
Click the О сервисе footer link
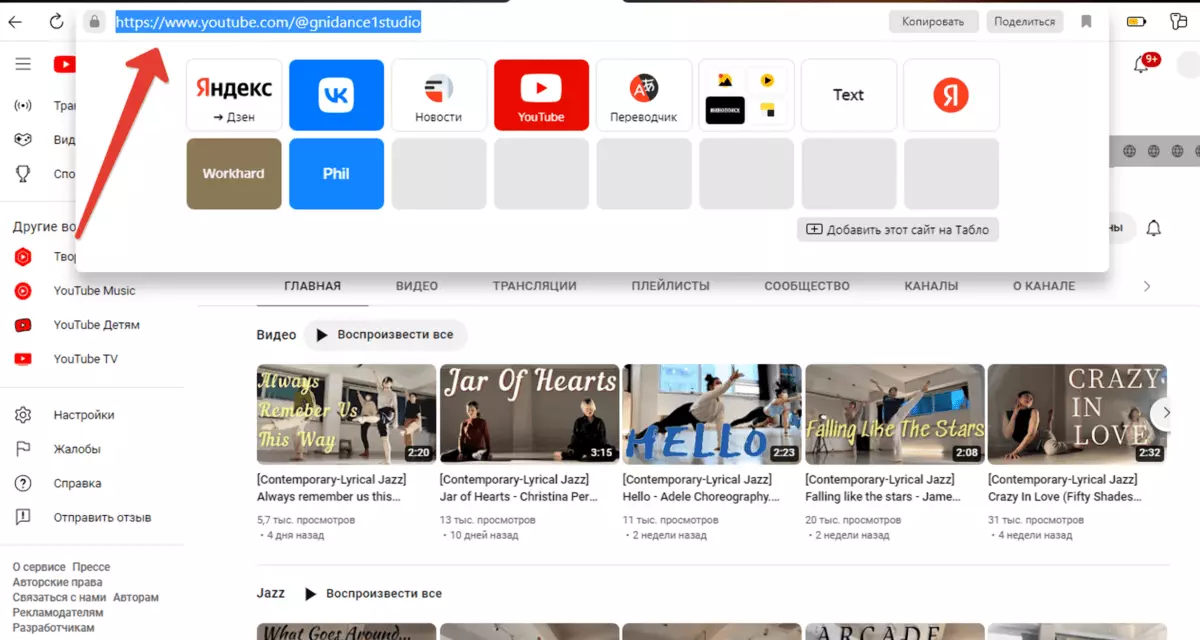(x=39, y=567)
